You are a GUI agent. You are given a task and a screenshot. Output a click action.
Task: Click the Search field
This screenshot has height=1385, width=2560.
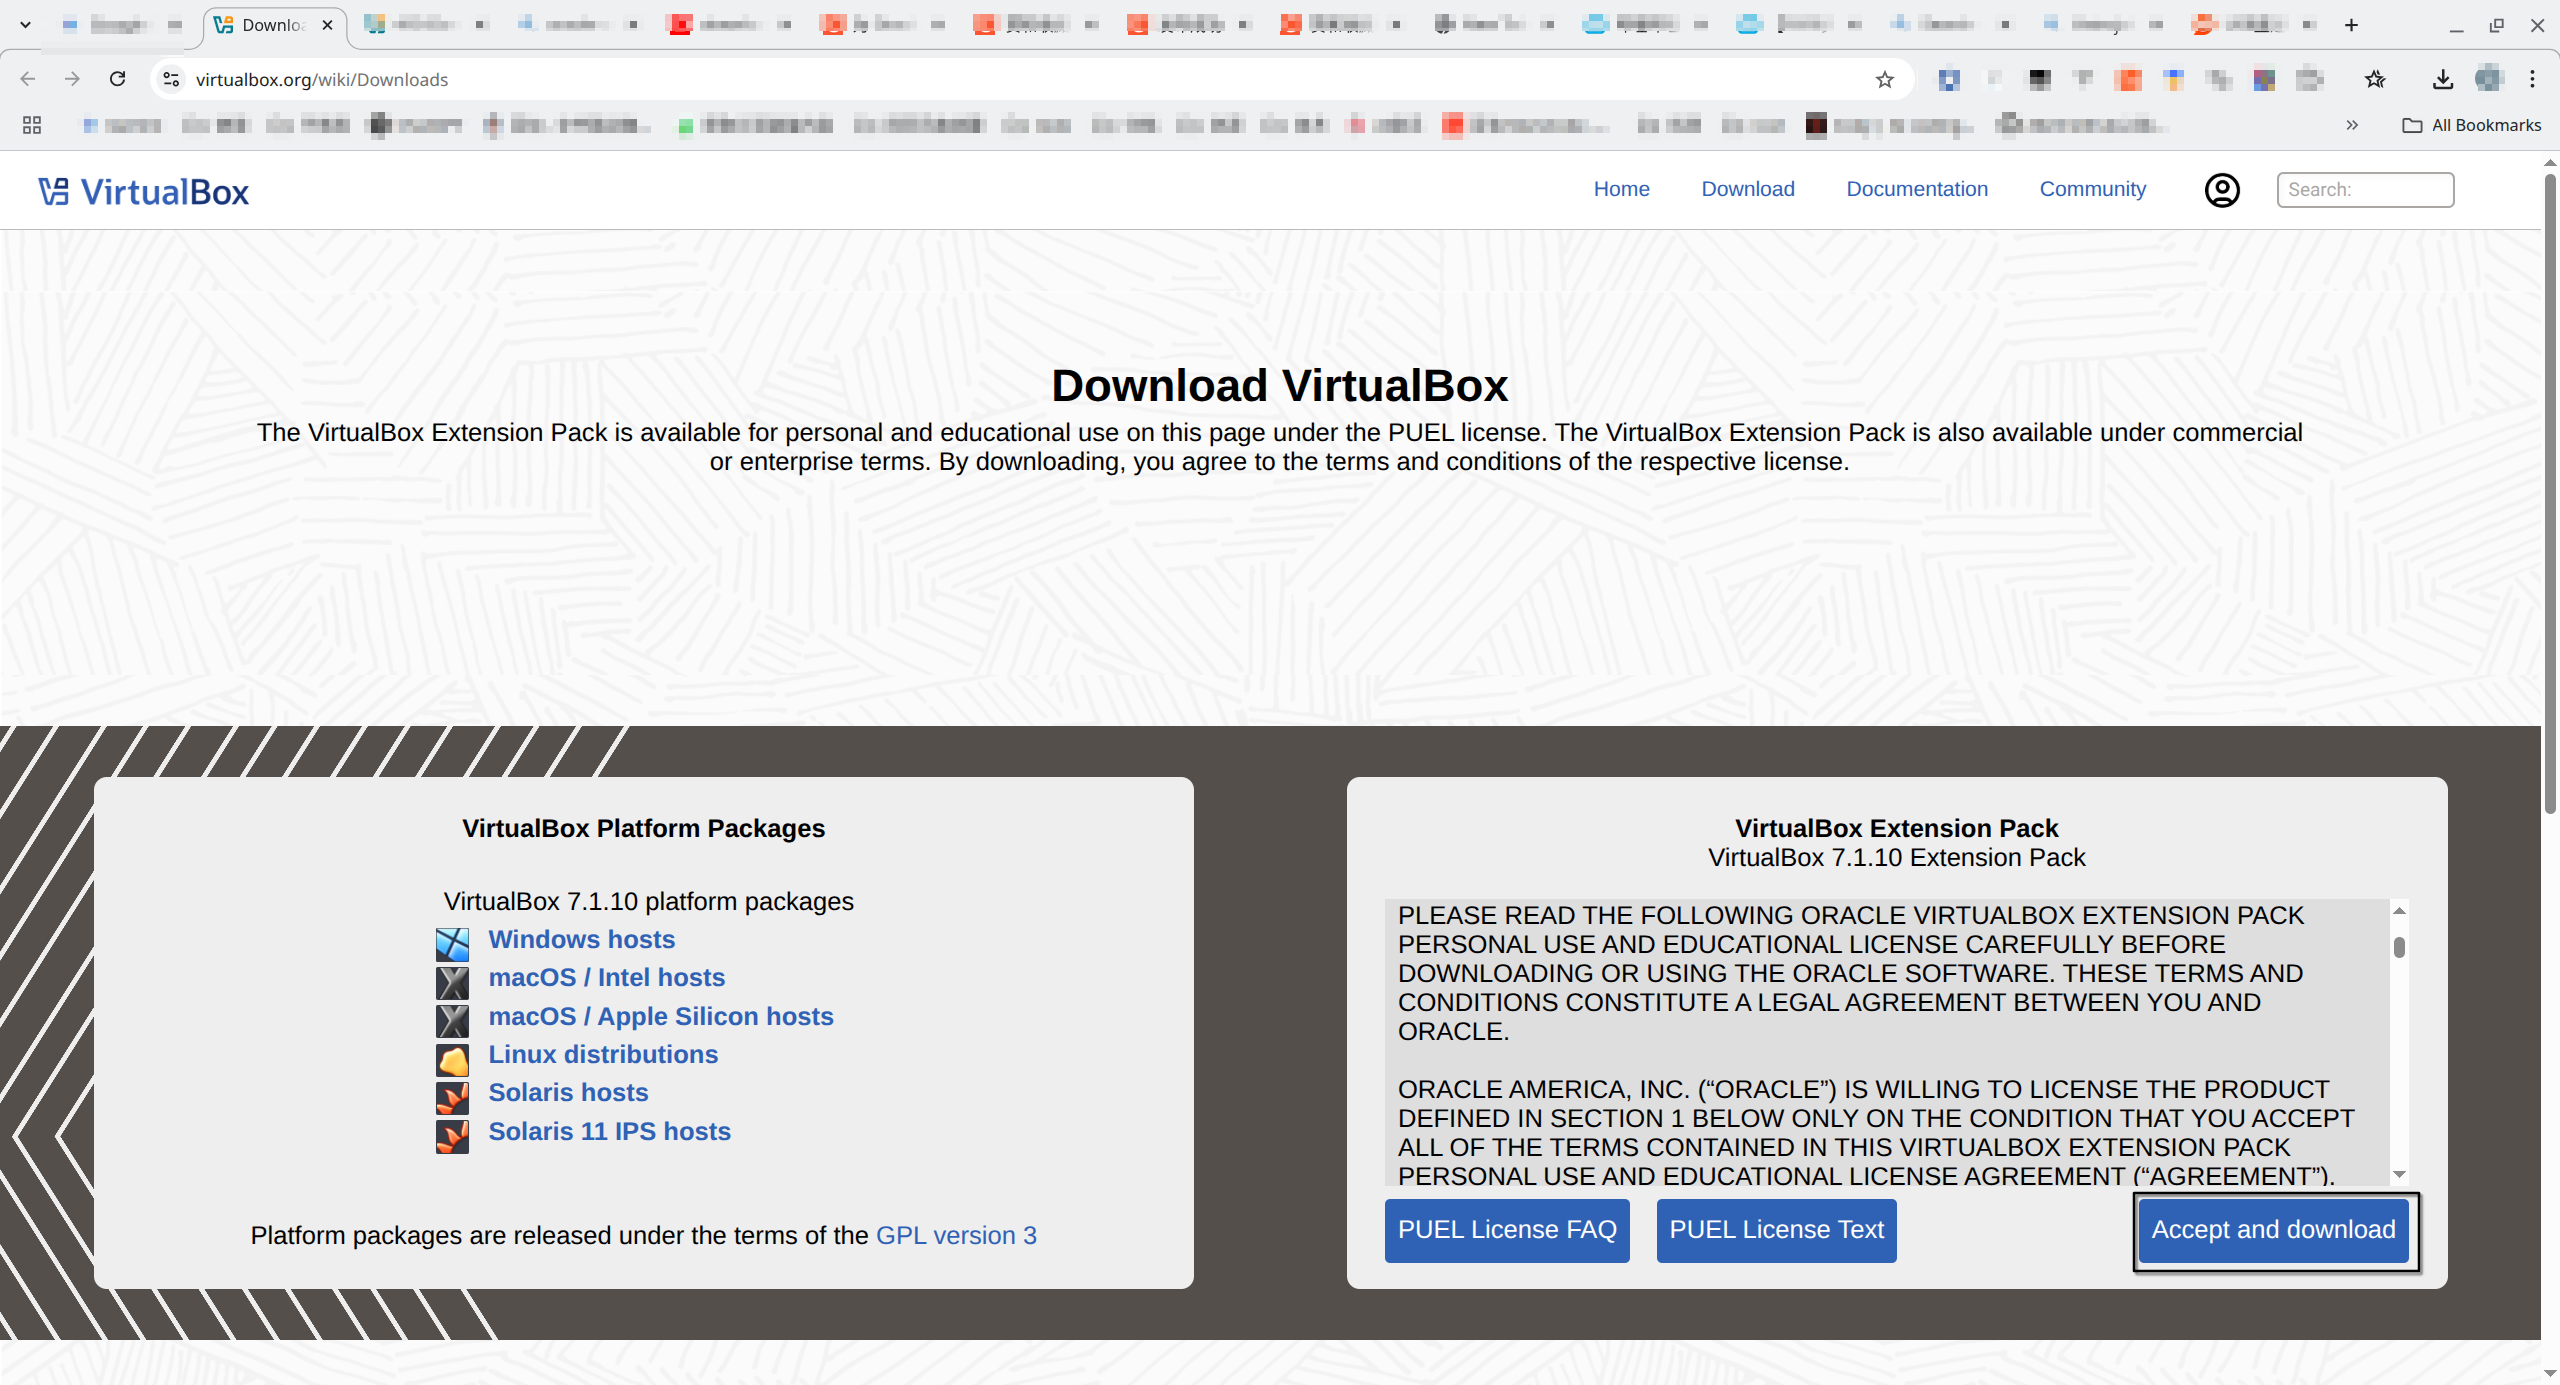pos(2366,189)
